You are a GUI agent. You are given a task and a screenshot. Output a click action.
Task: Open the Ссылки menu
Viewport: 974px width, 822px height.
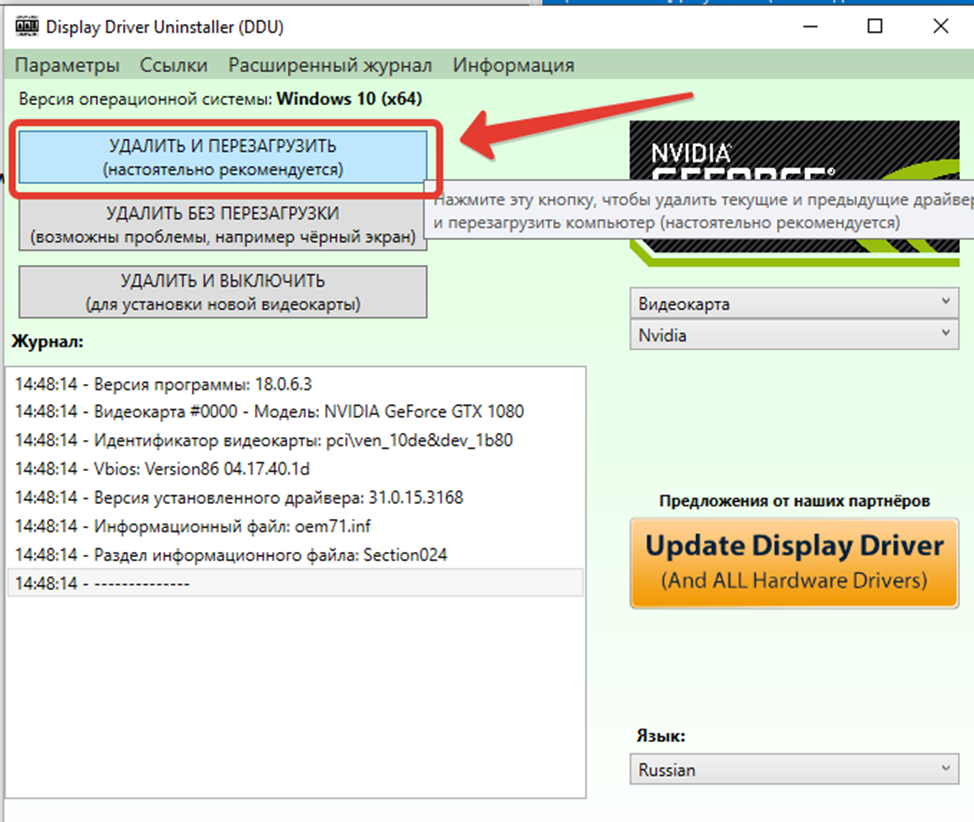[x=173, y=65]
